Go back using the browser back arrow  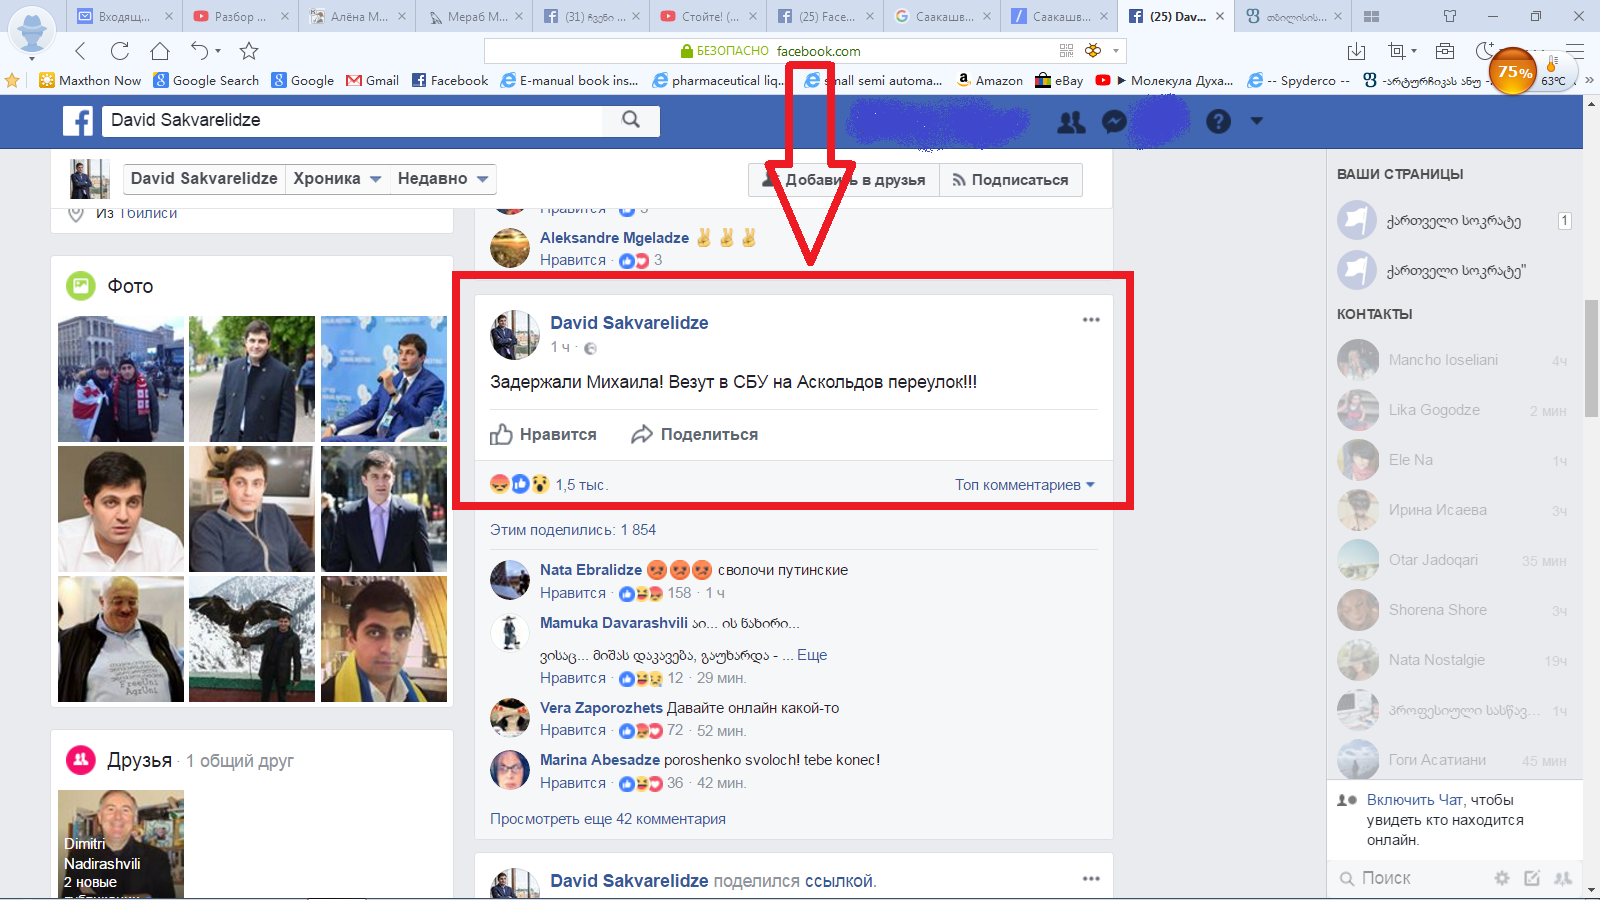pos(81,51)
